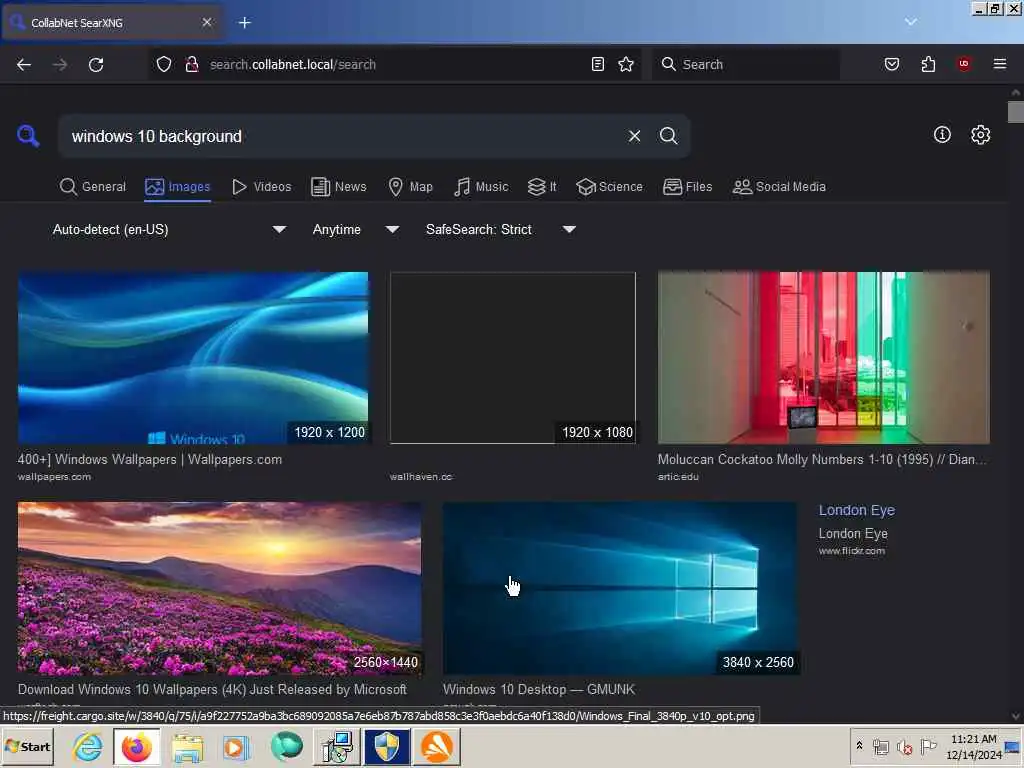Click the artic.edu source text

[678, 477]
